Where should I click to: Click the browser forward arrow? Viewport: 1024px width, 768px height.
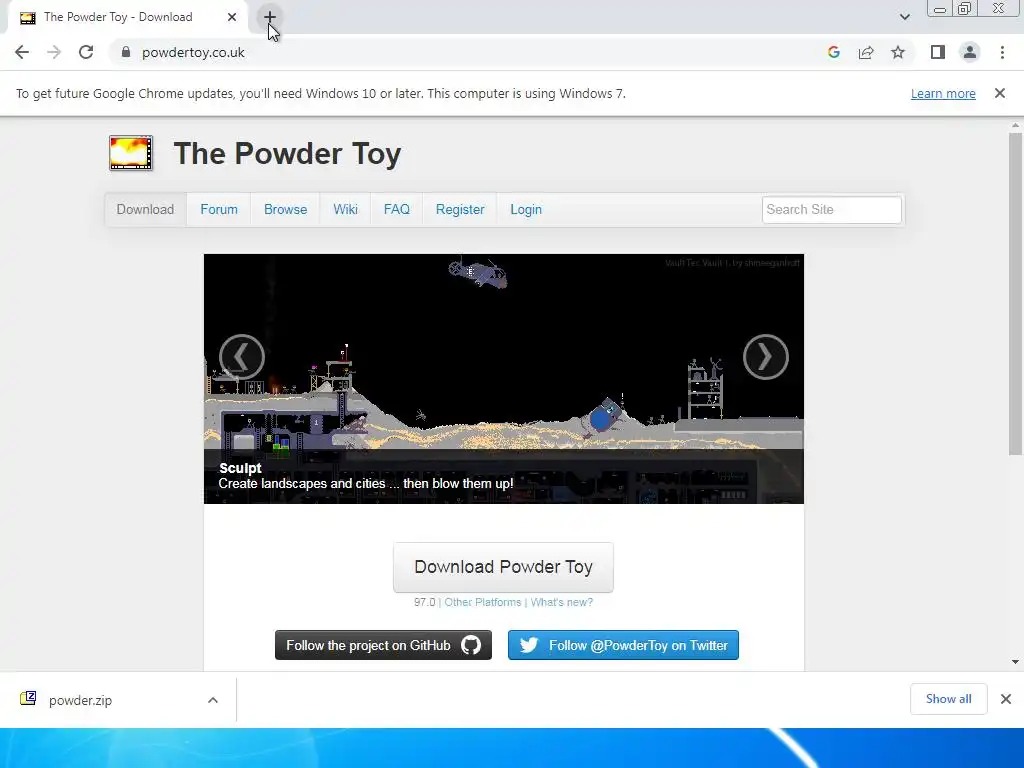pos(54,52)
